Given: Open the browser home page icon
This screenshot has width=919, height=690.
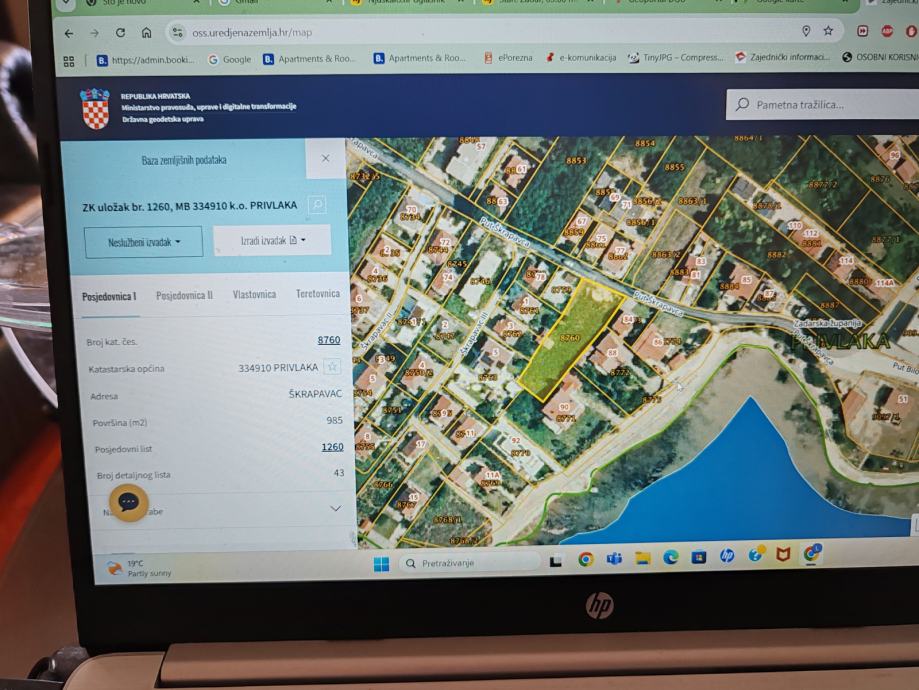Looking at the screenshot, I should (x=147, y=32).
